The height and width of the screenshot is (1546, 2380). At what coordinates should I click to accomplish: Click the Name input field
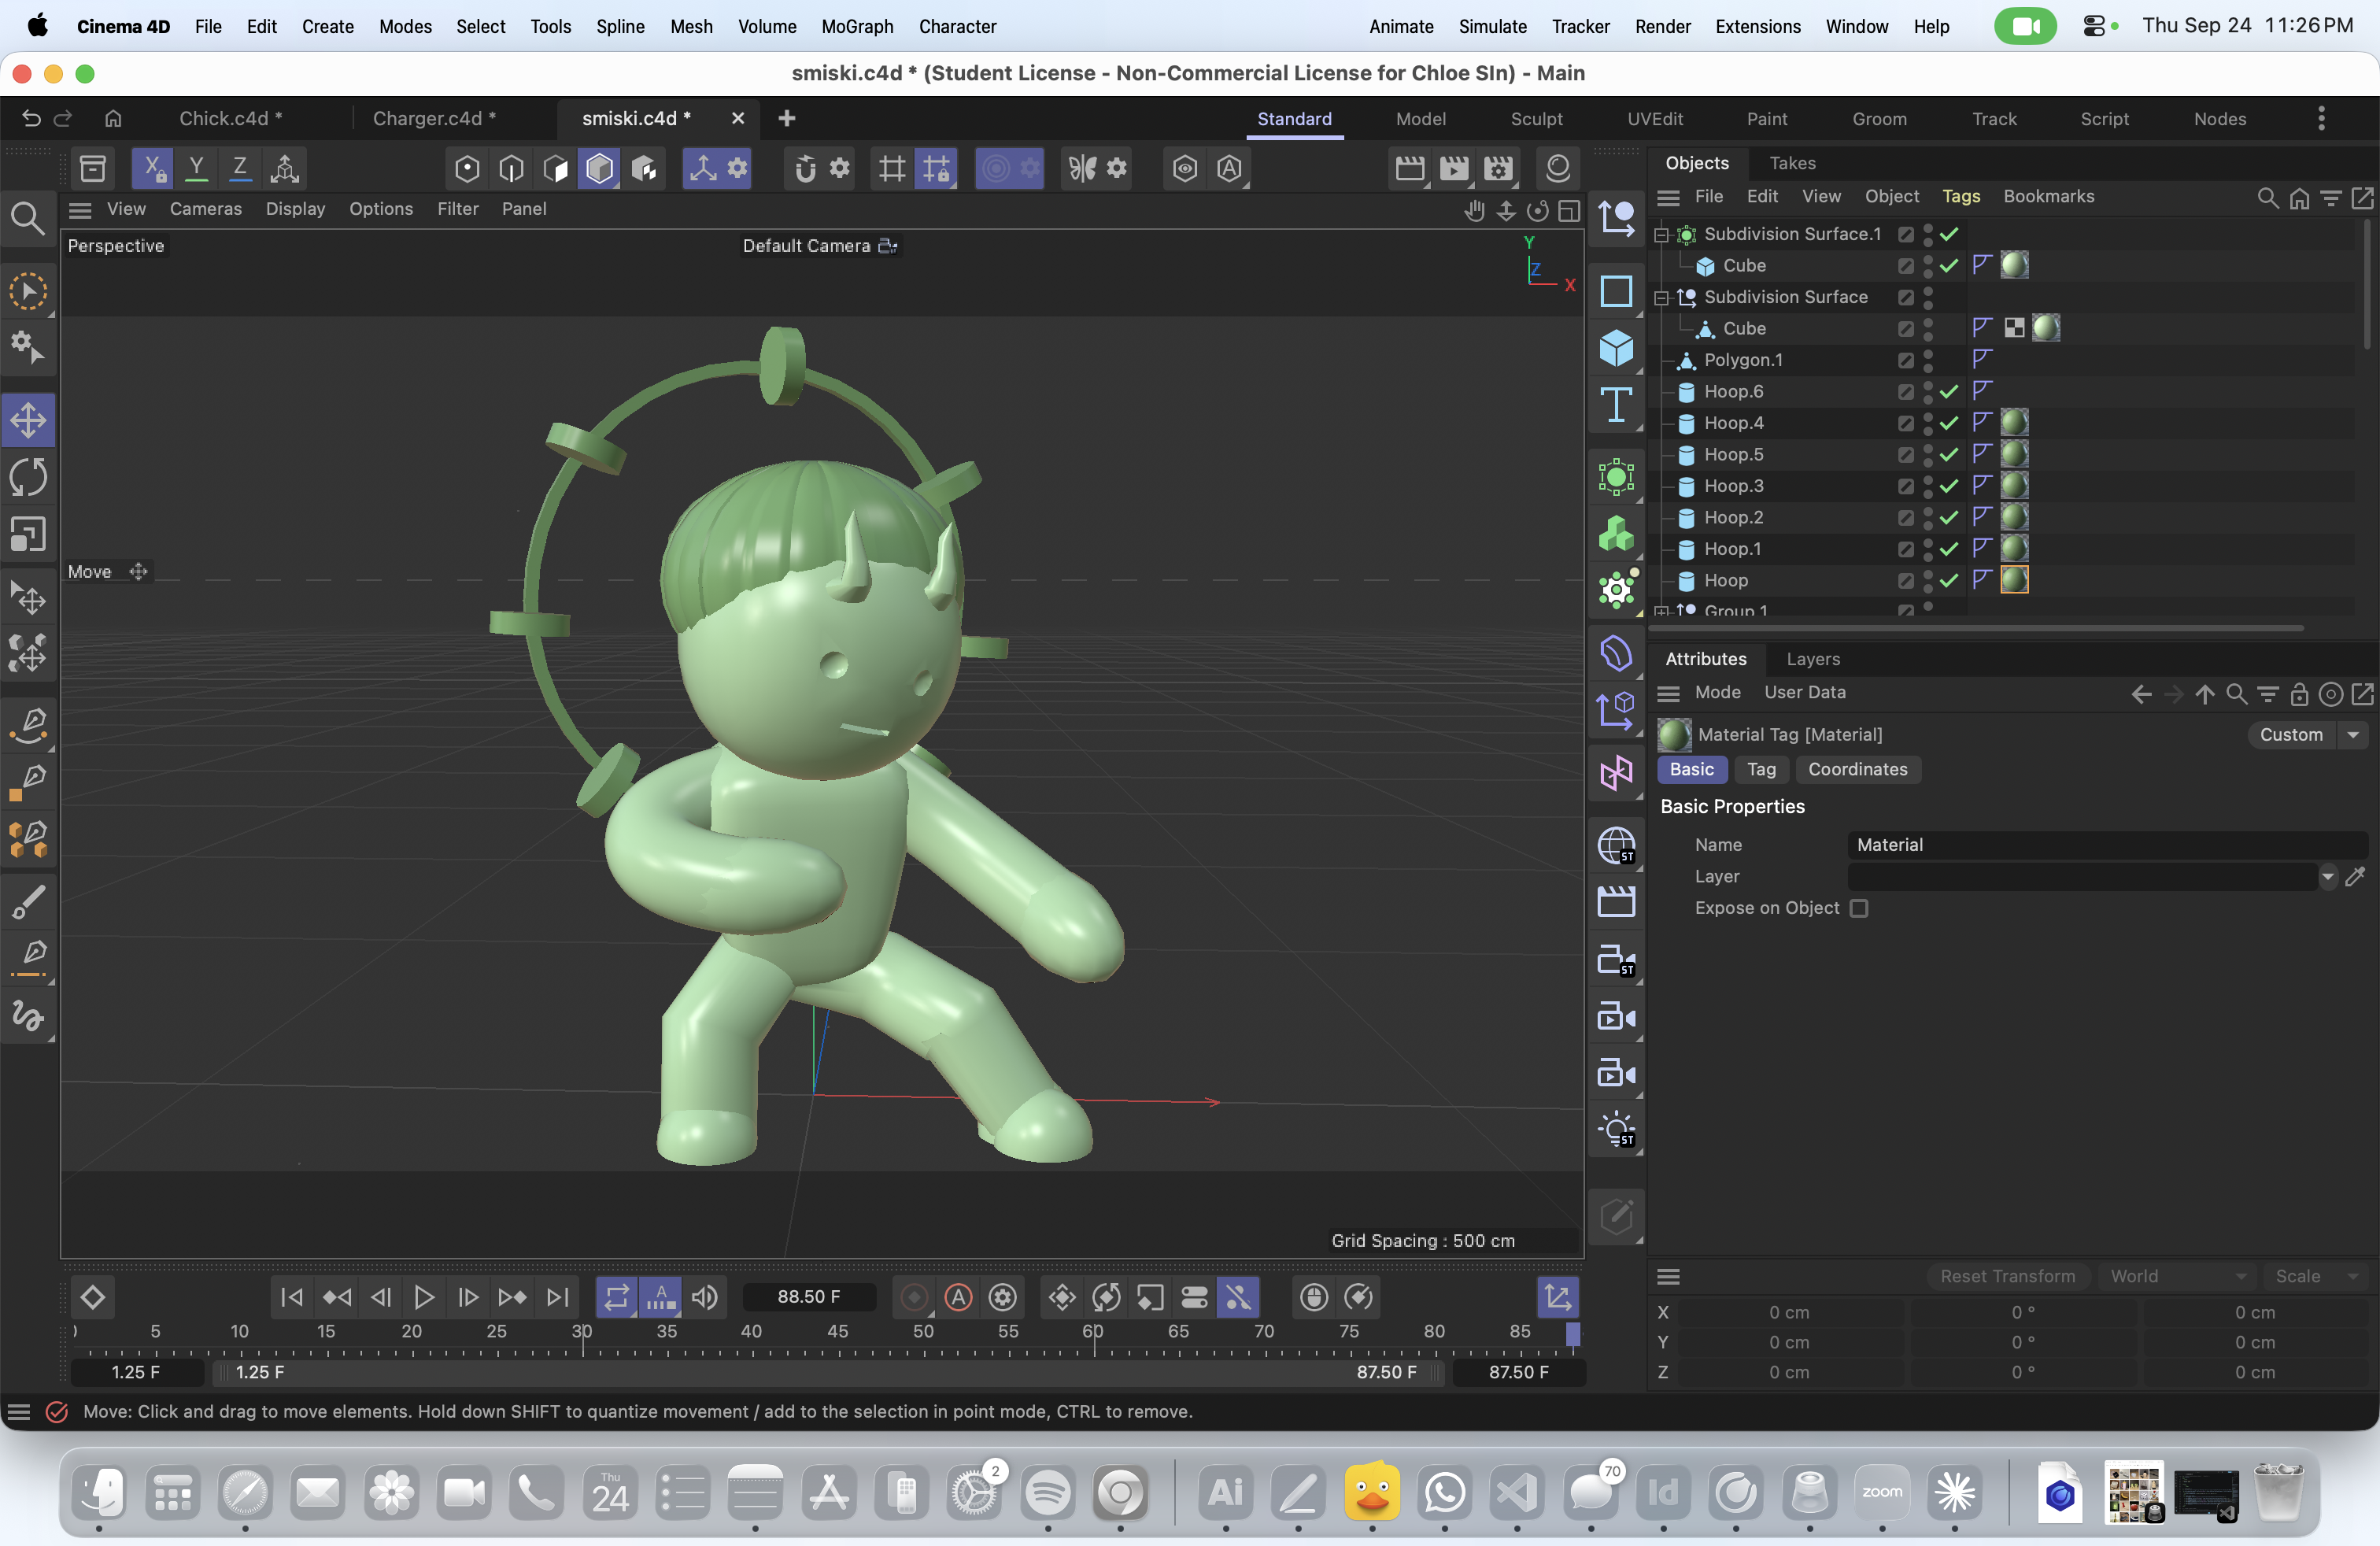2107,845
